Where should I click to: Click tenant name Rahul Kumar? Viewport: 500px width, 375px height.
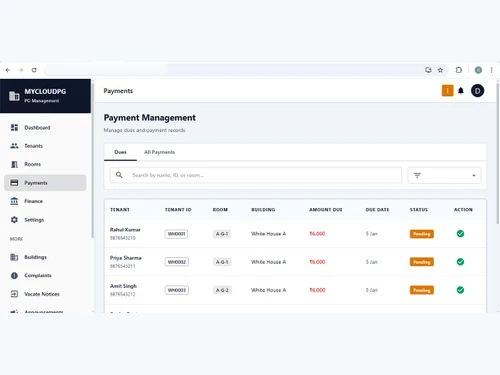tap(125, 230)
